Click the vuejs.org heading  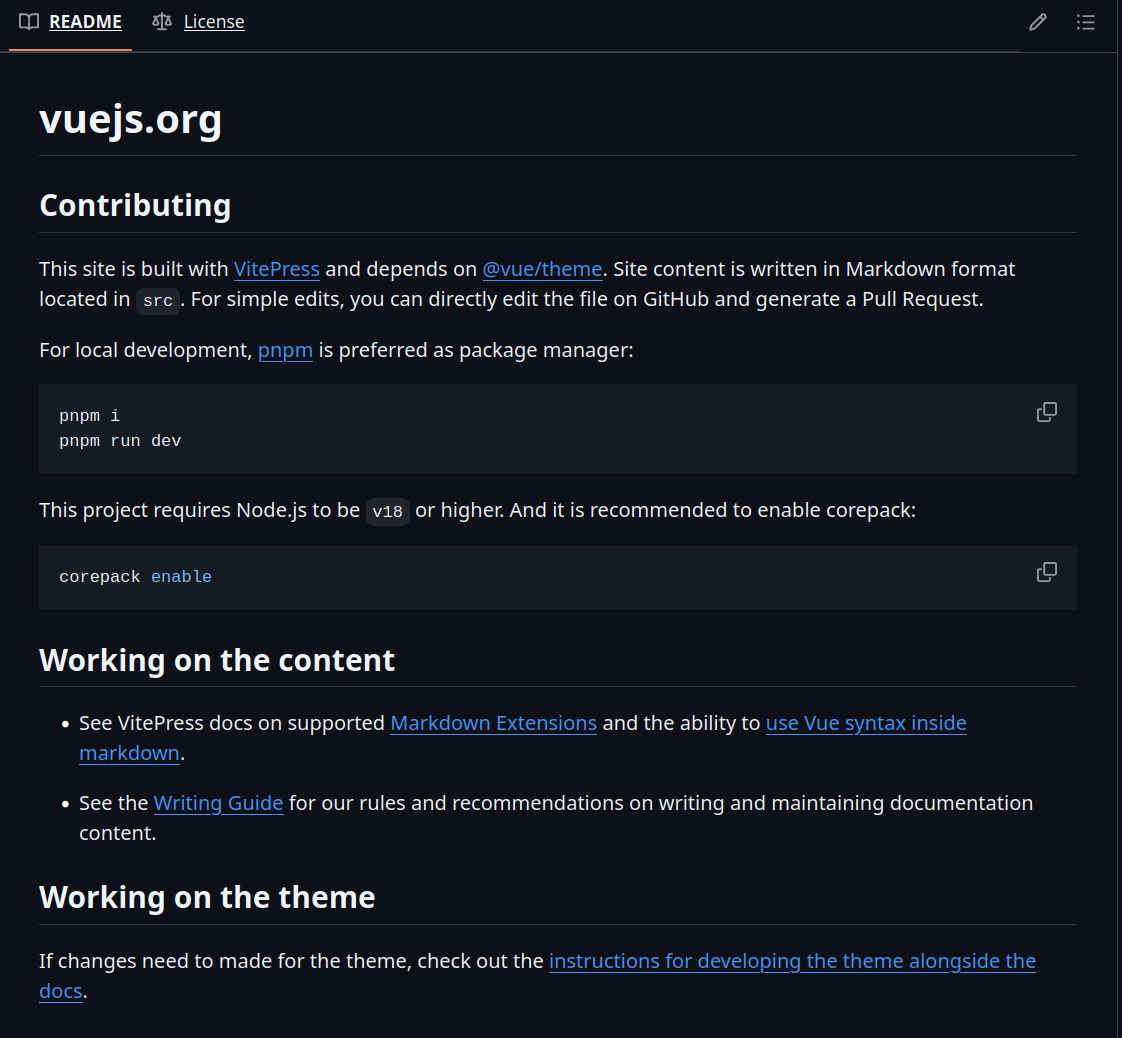click(130, 119)
